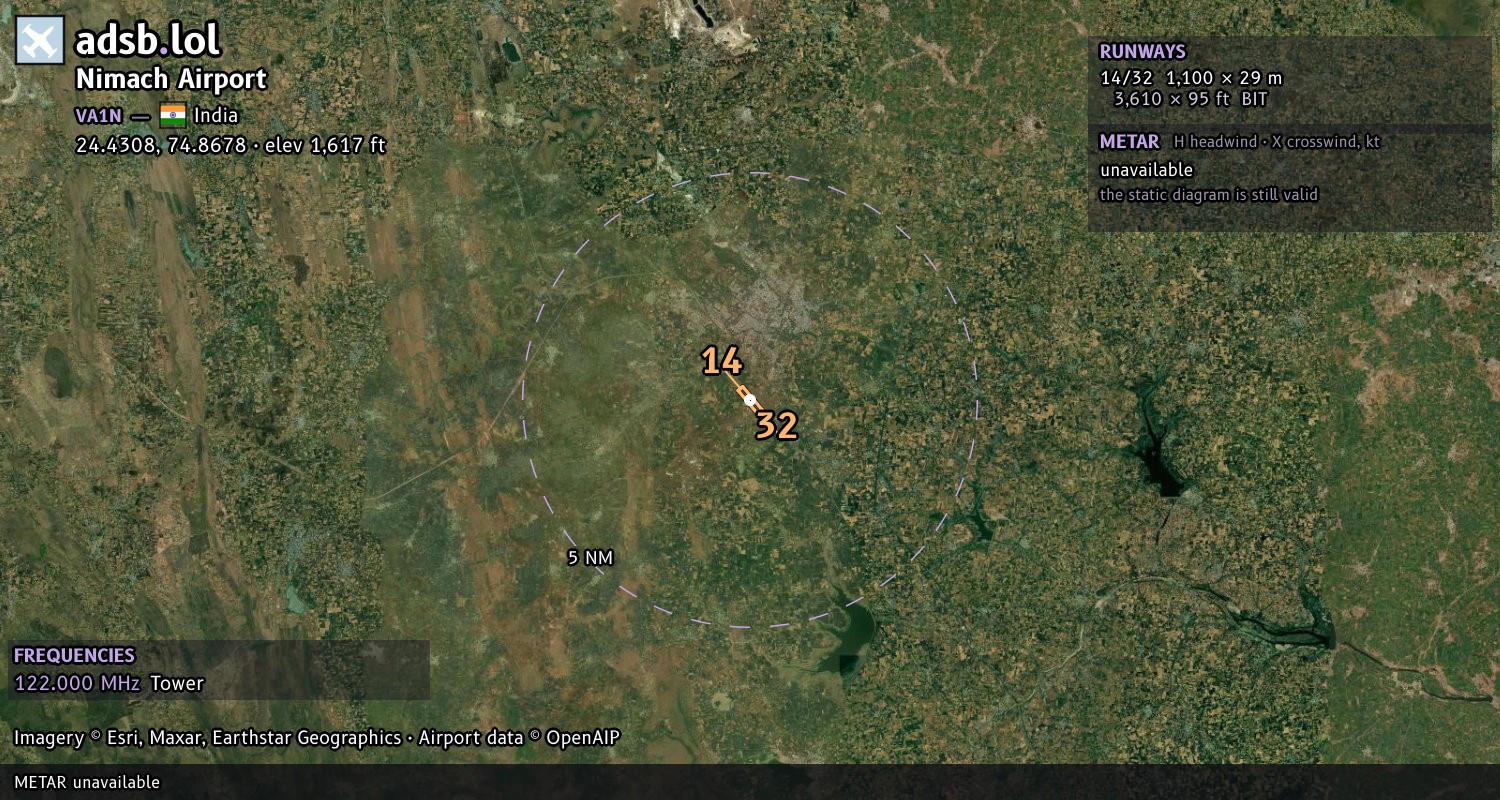Click the Tower frequency label
The image size is (1500, 800).
[177, 684]
